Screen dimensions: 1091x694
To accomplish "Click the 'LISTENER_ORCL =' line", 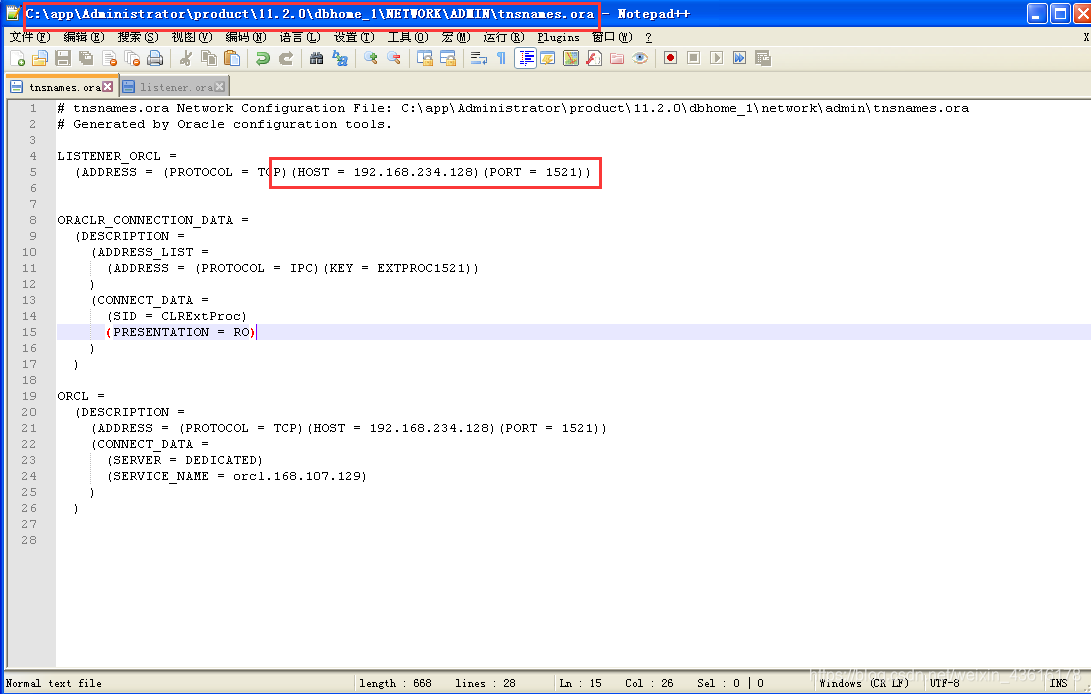I will 117,156.
